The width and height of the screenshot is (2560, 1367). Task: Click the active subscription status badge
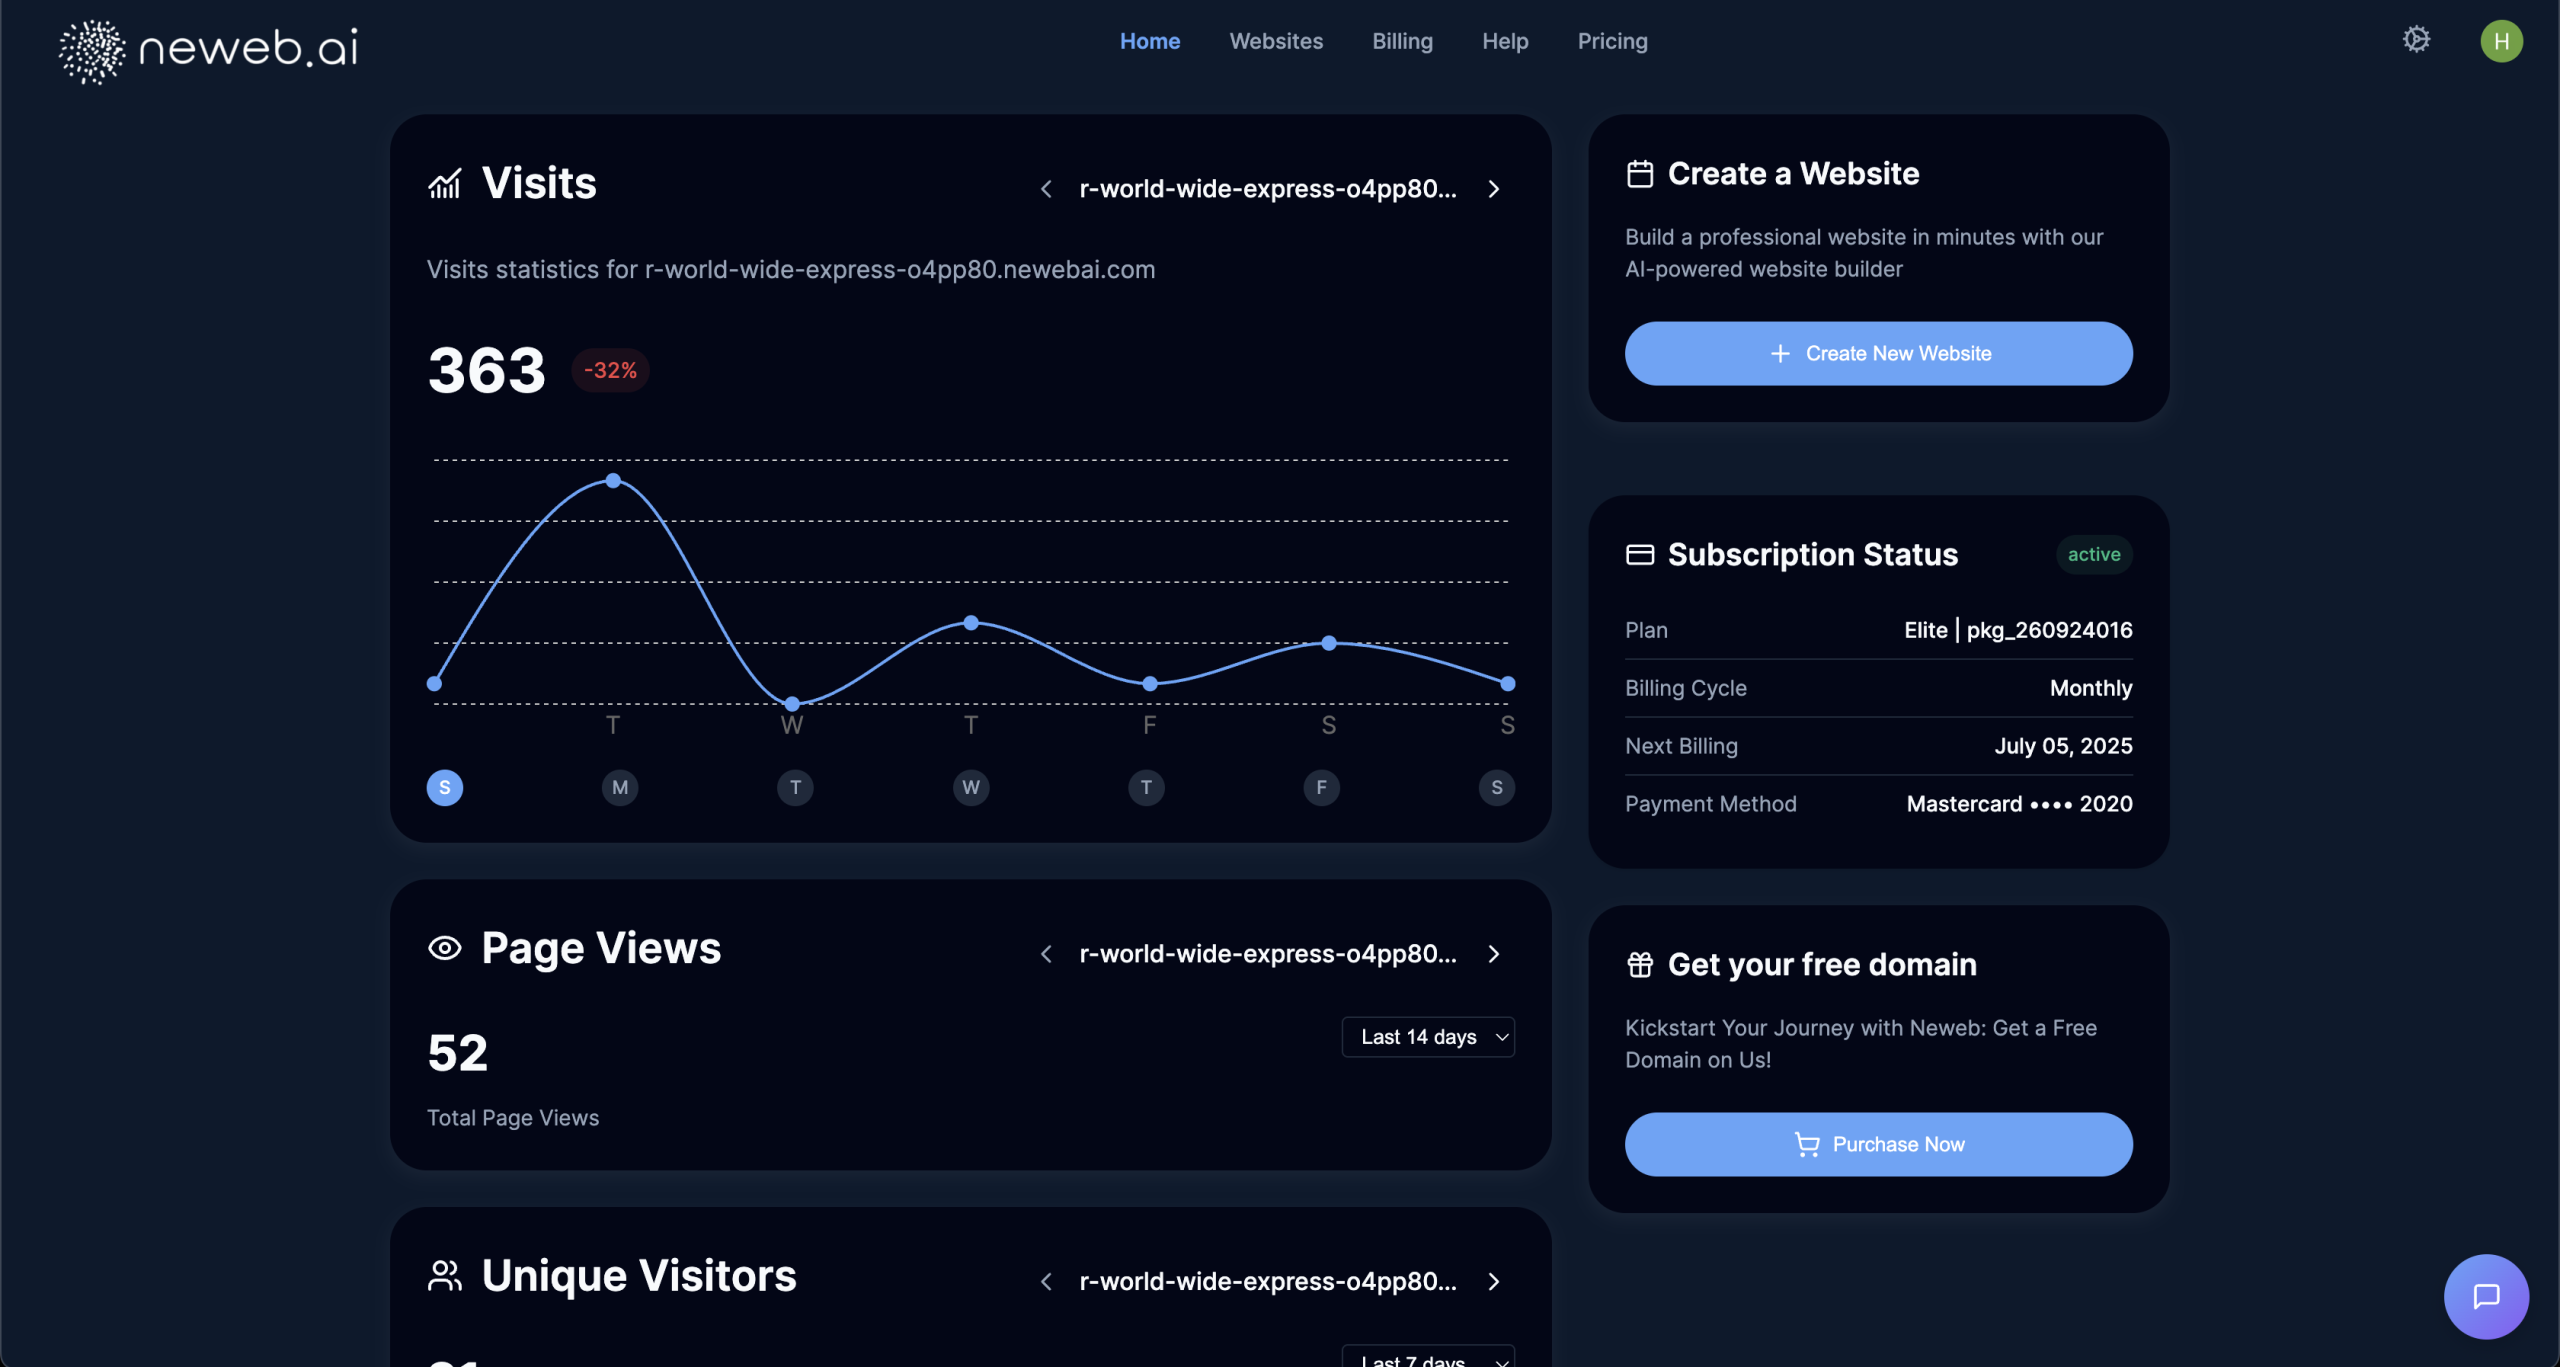tap(2094, 554)
